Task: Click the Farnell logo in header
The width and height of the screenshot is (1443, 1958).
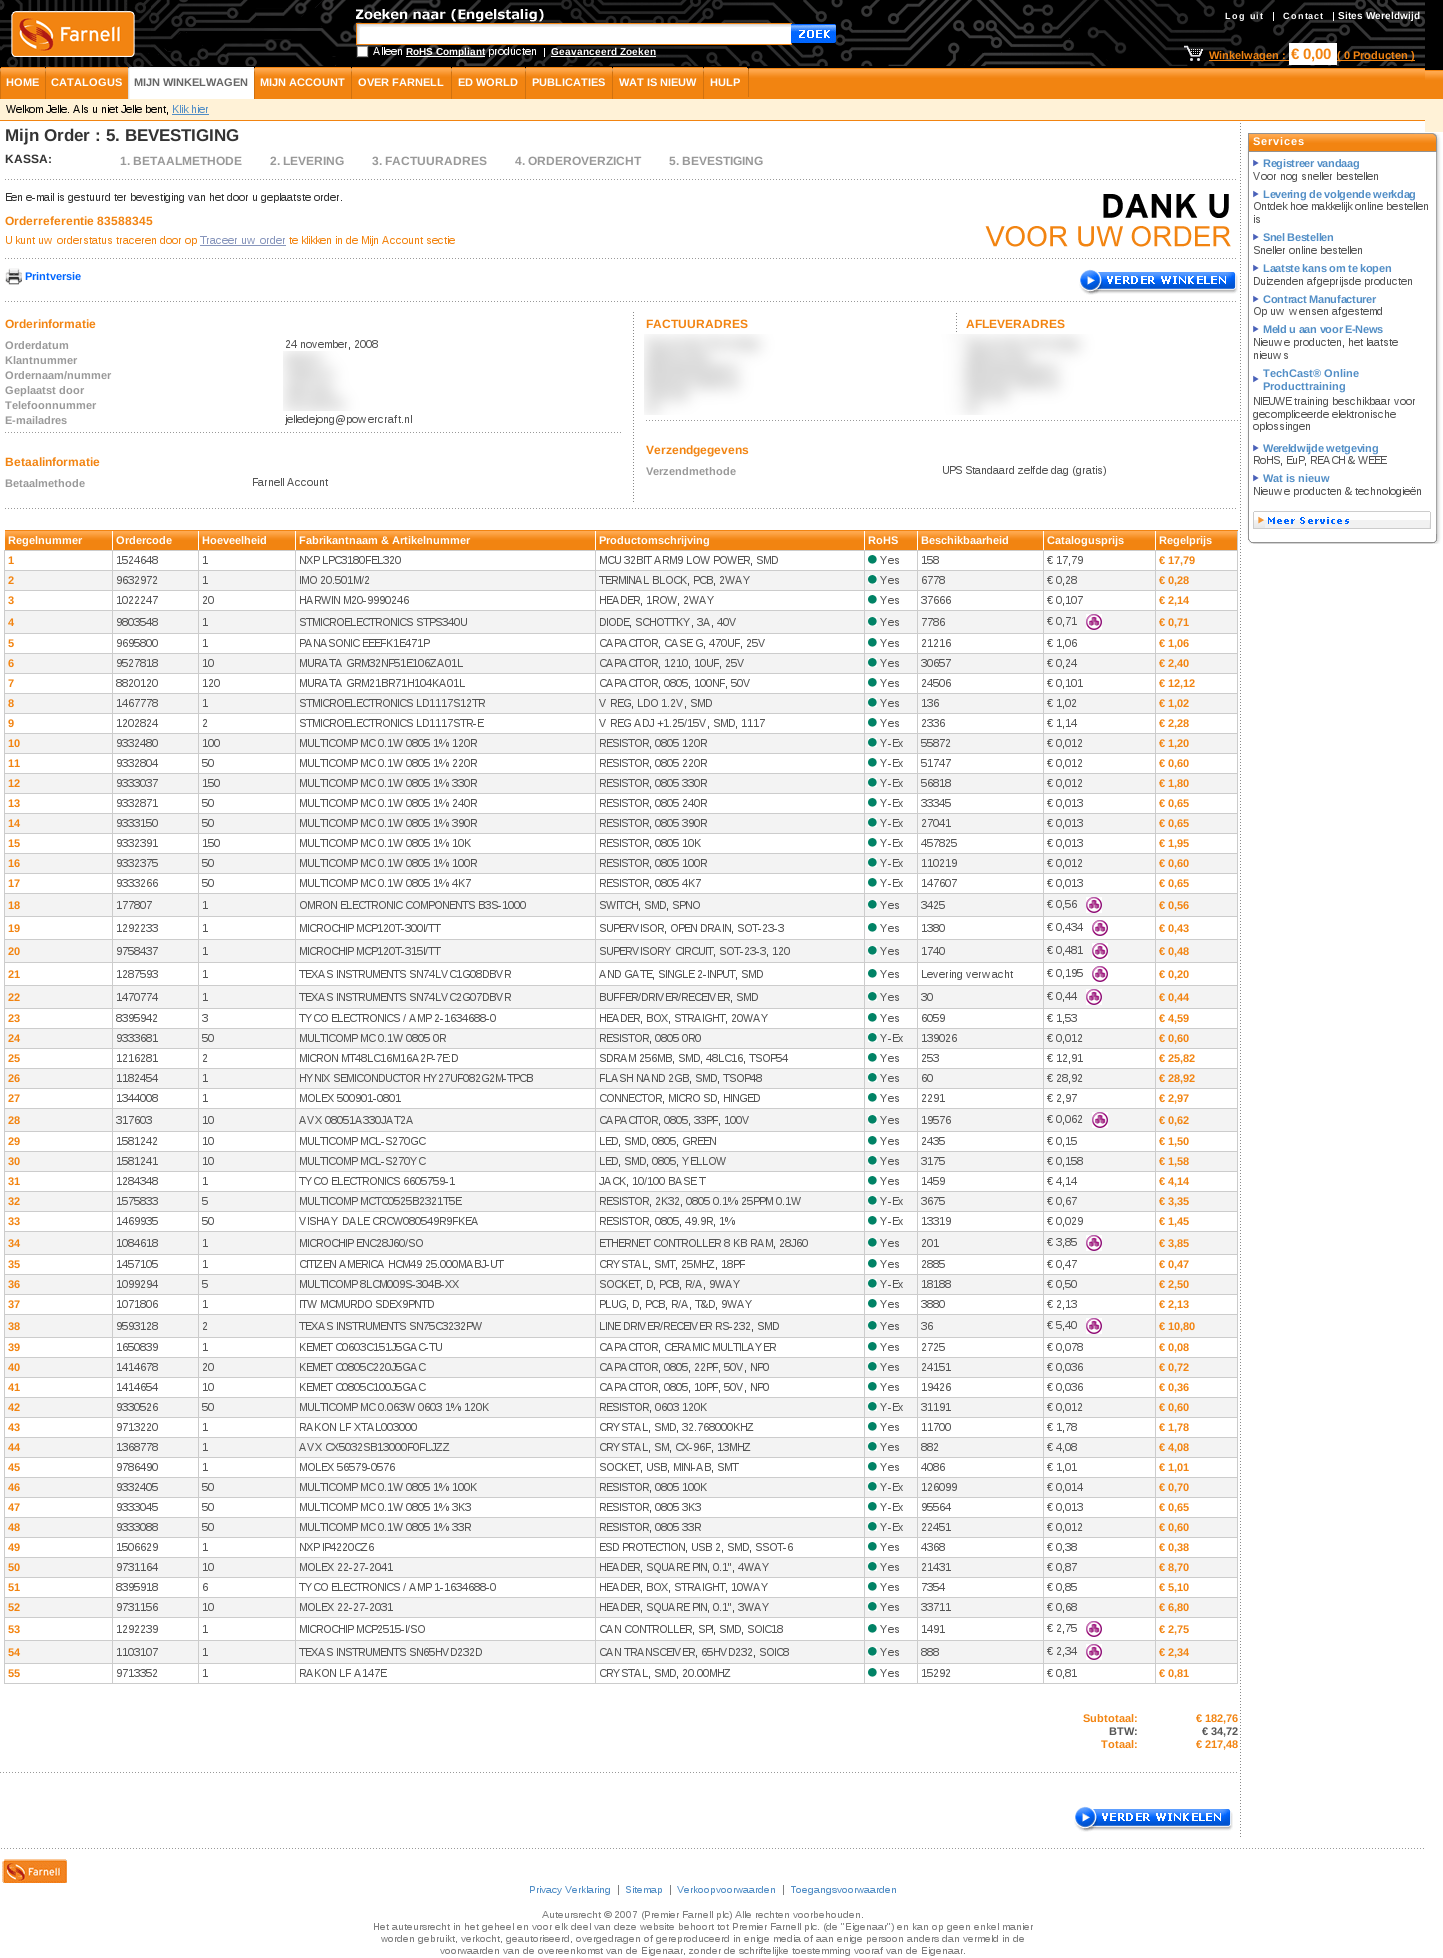Action: pos(72,35)
